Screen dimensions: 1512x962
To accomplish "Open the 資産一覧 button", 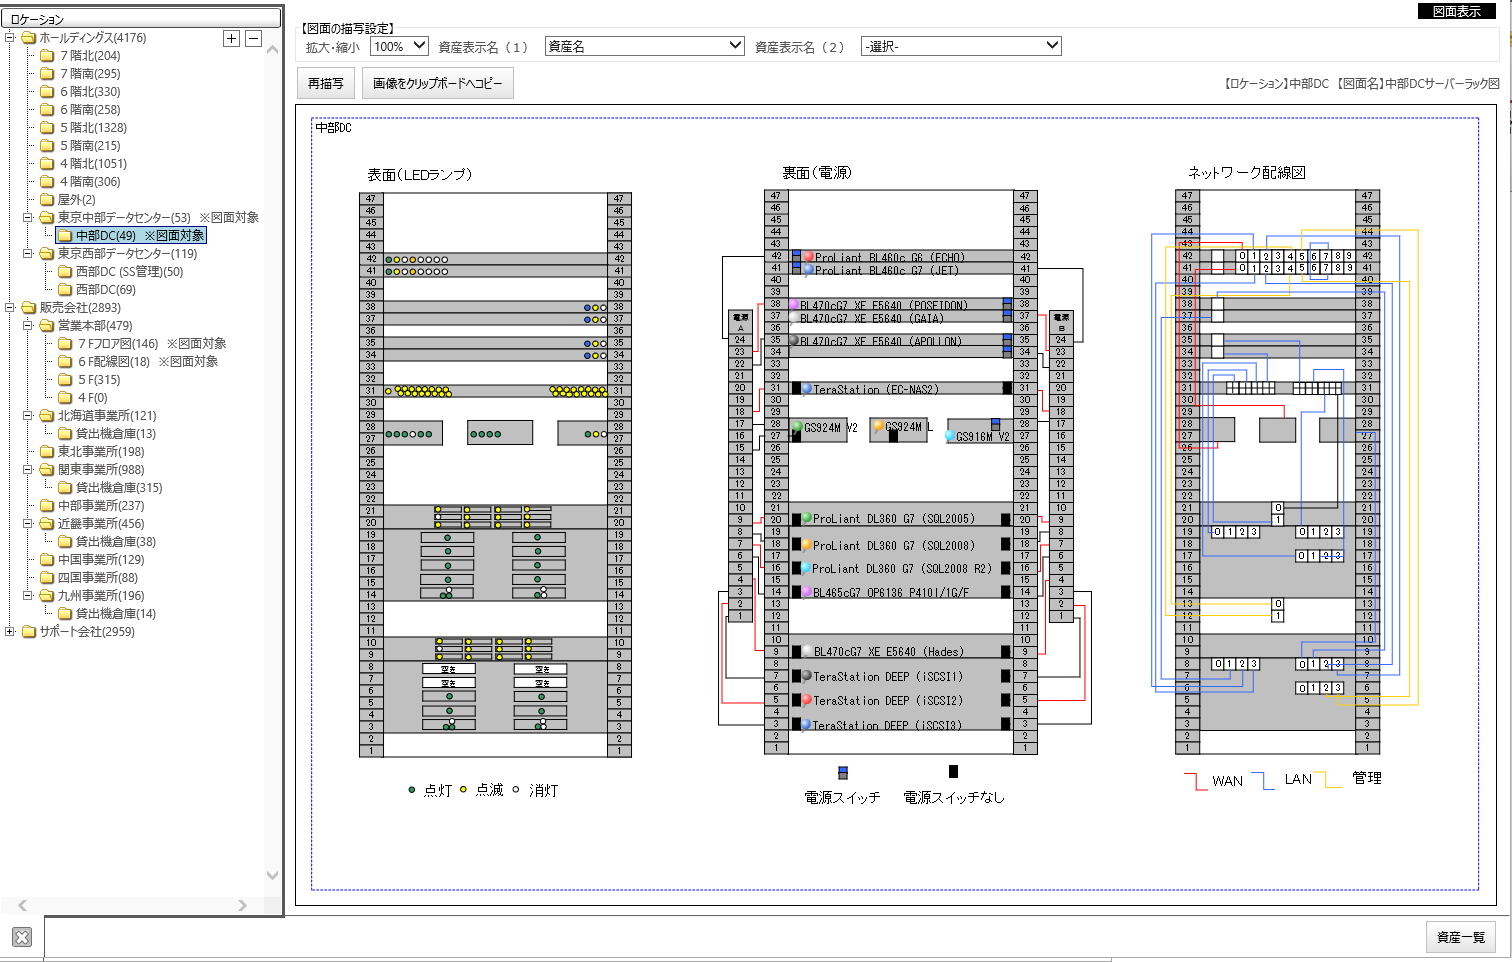I will click(x=1460, y=937).
